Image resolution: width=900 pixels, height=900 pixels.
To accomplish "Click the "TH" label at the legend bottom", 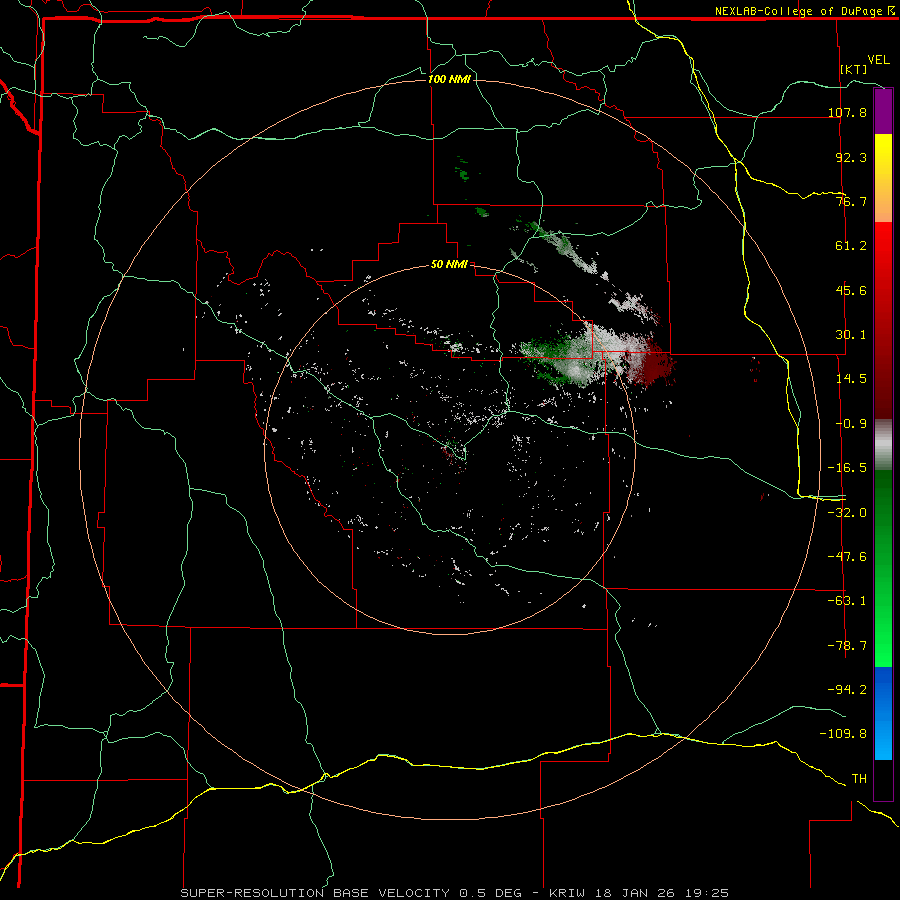I will coord(859,779).
